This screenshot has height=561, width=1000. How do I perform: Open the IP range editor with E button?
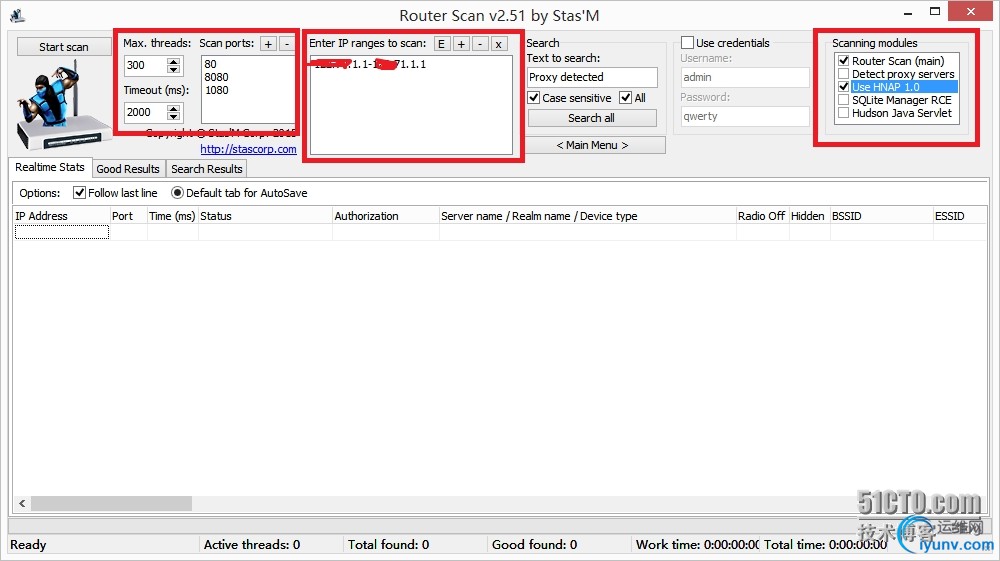point(441,44)
